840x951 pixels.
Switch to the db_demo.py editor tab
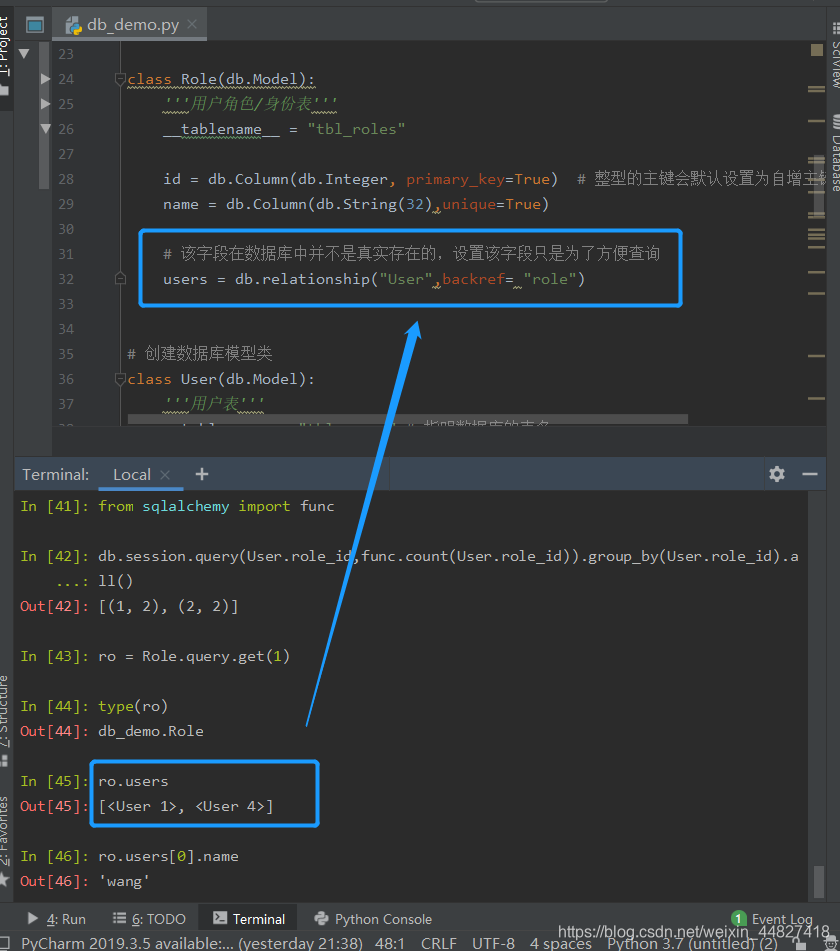(132, 25)
